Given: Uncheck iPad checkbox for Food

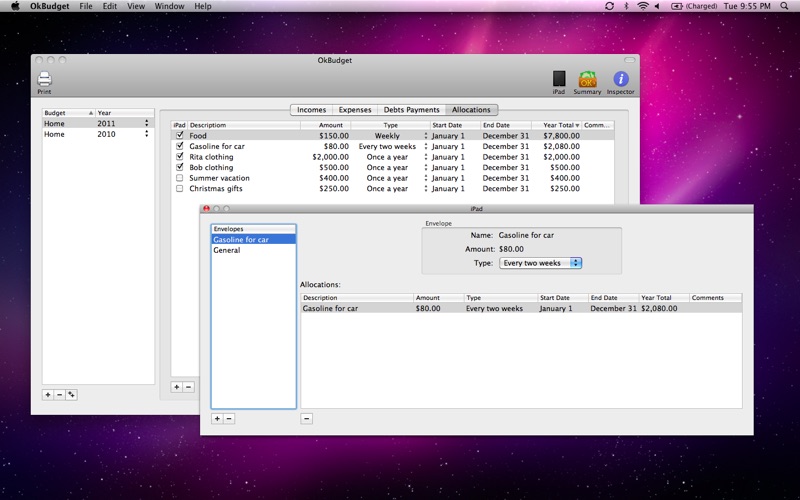Looking at the screenshot, I should (x=180, y=135).
